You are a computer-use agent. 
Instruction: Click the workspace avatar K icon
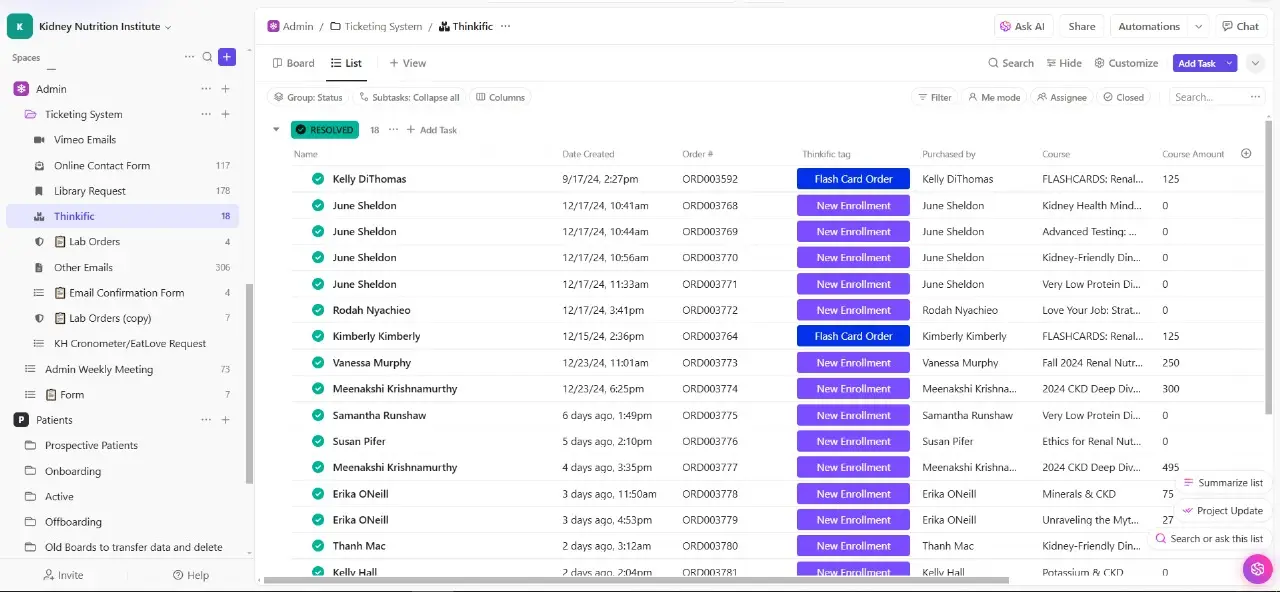point(19,27)
